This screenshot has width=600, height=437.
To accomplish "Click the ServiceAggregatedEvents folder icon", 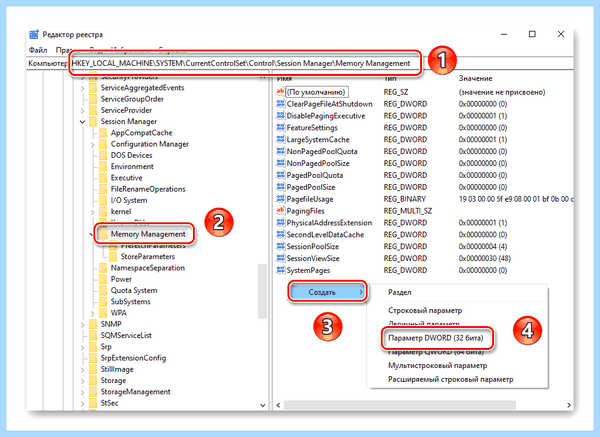I will 93,88.
